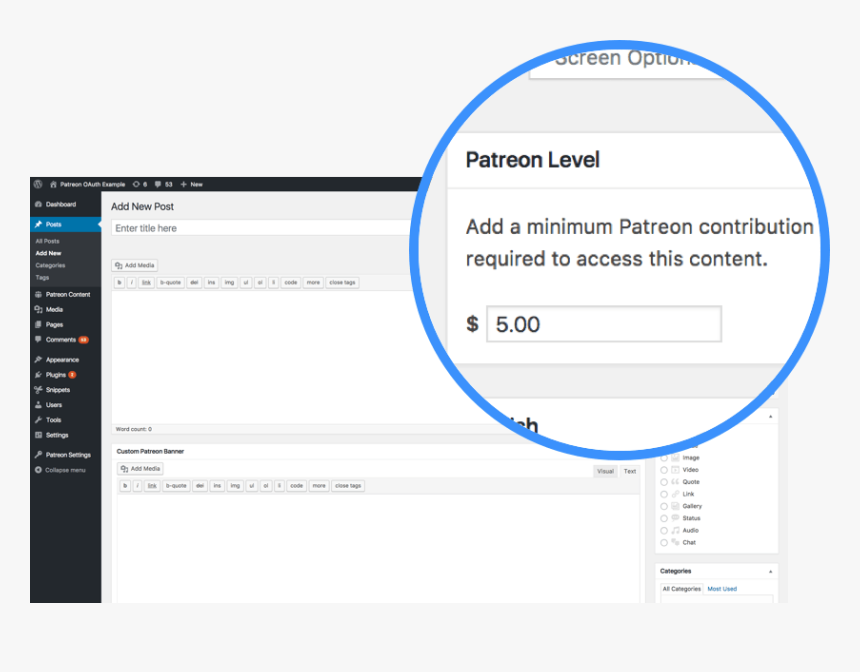Collapse the Categories panel with its arrow
This screenshot has width=860, height=672.
click(x=770, y=571)
